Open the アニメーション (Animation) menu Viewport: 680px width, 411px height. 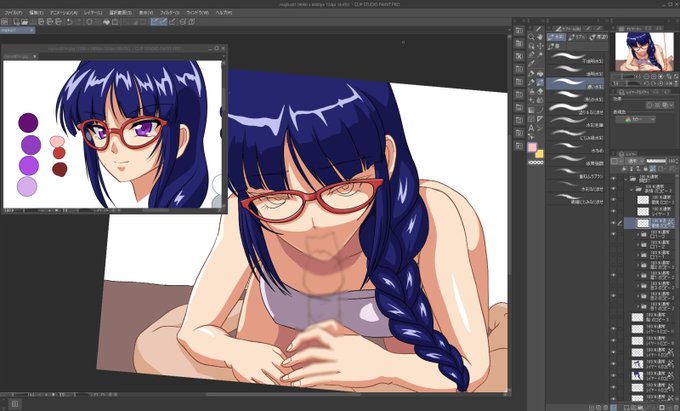(64, 13)
